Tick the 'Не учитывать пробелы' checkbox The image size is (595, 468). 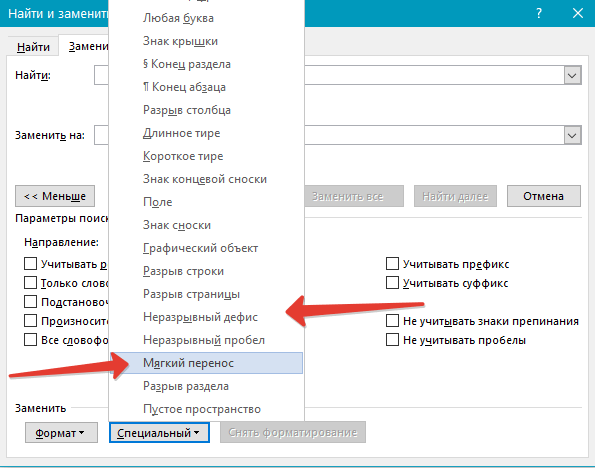click(392, 339)
